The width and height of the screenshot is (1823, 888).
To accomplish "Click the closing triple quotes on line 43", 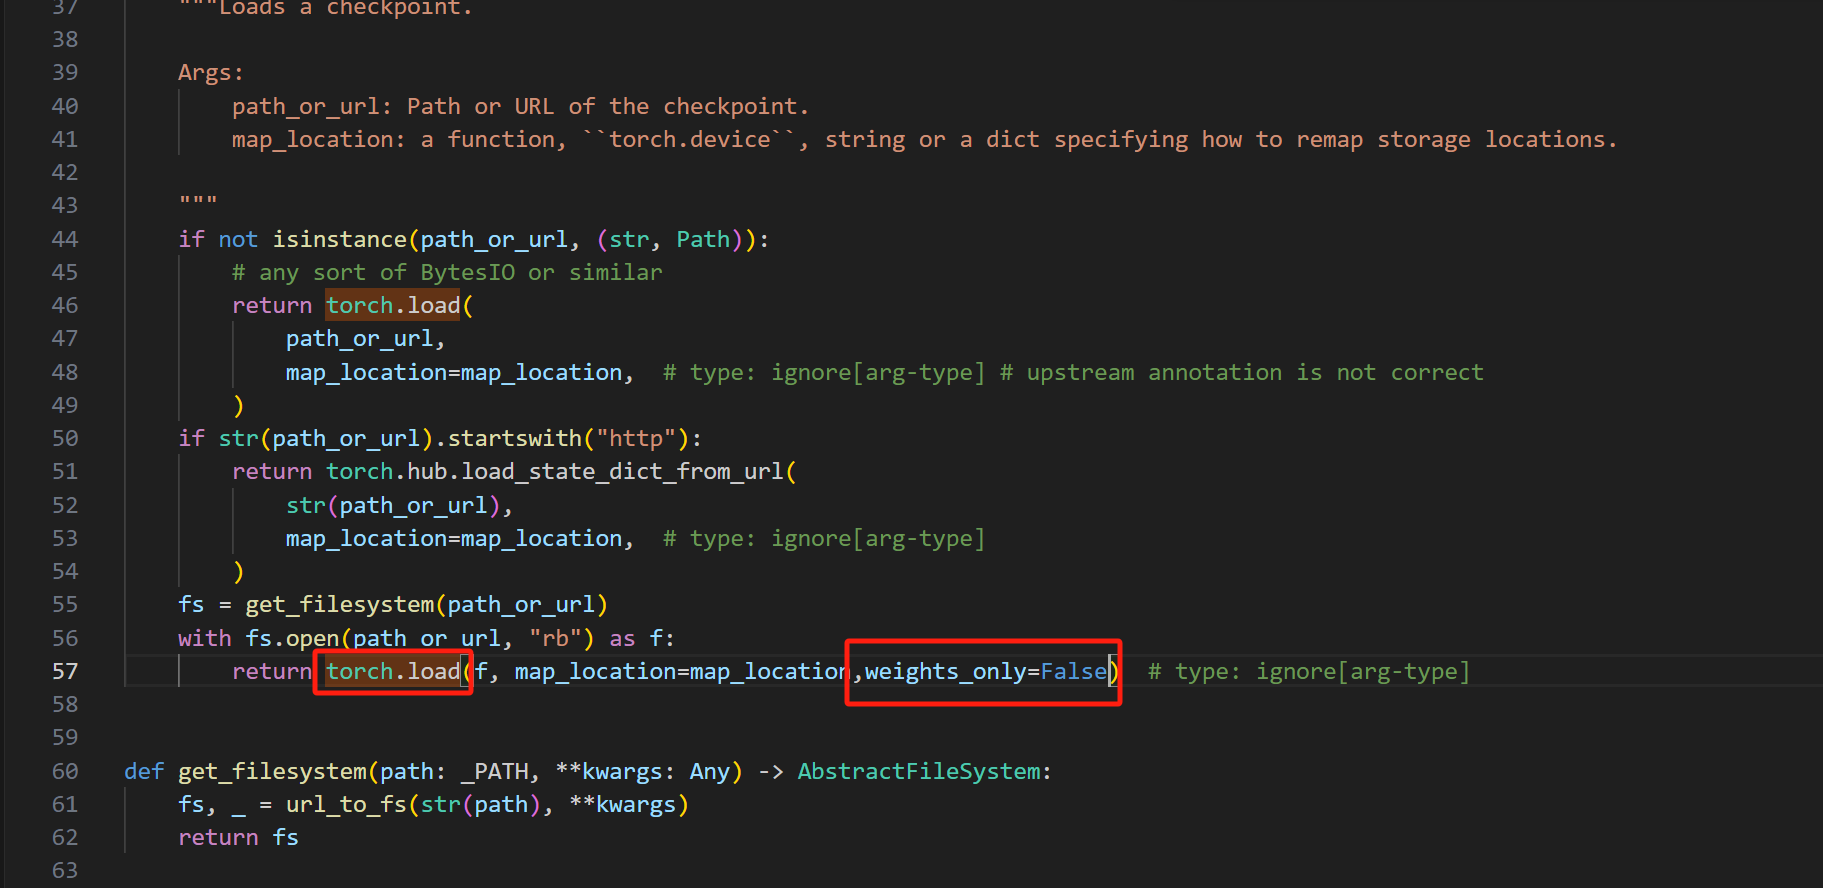I will coord(198,203).
